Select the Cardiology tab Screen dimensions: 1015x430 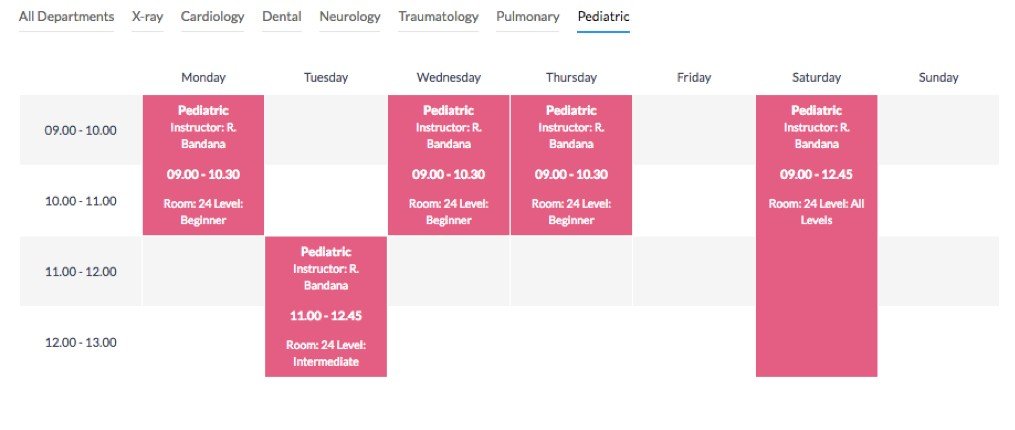212,17
